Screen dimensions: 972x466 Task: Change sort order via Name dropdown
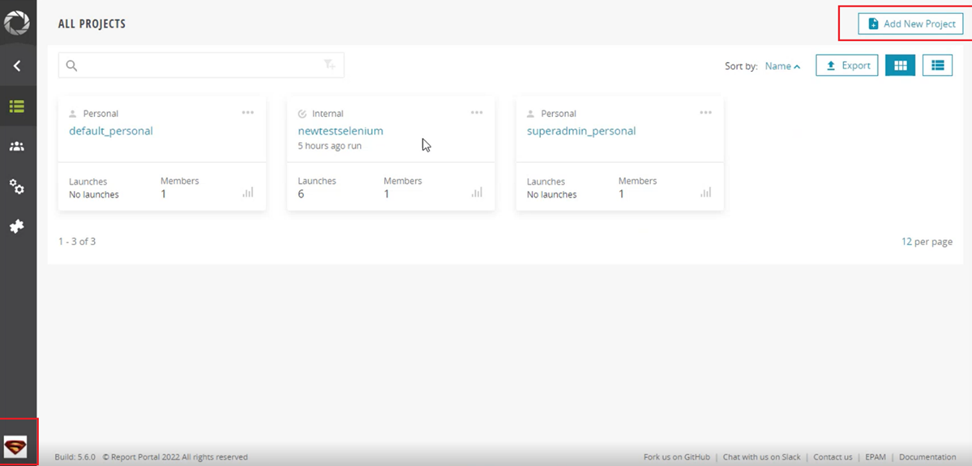tap(782, 67)
